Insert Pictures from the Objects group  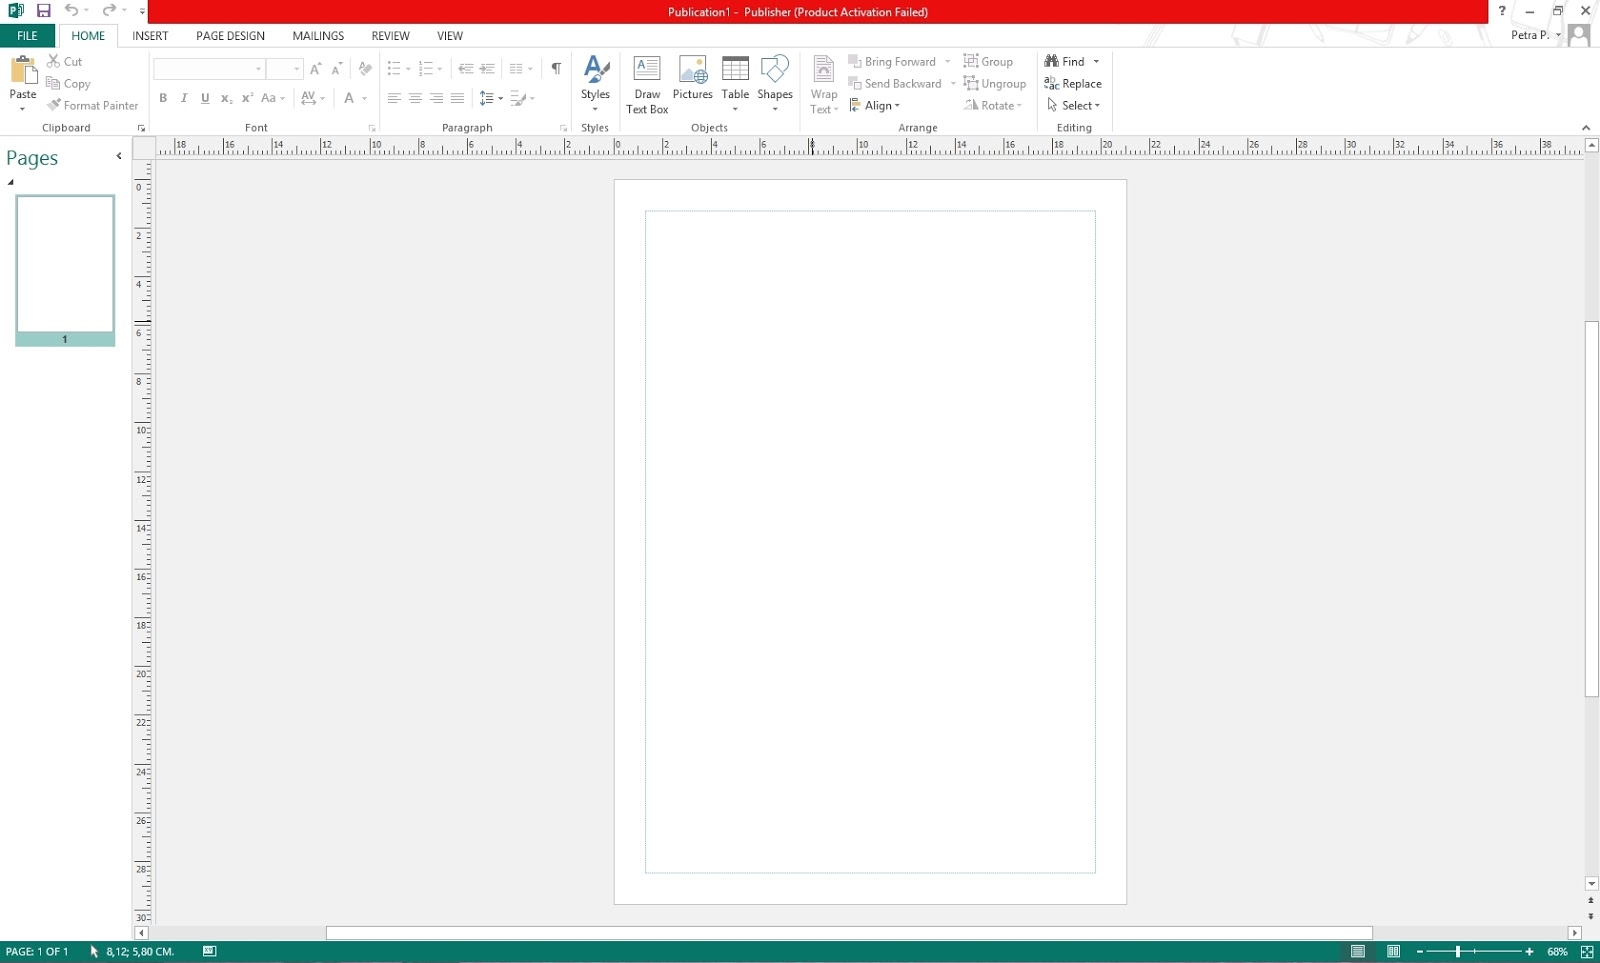(692, 78)
